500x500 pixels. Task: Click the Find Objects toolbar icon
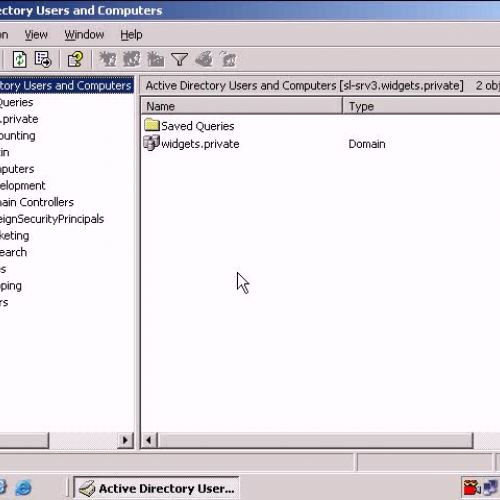[204, 60]
